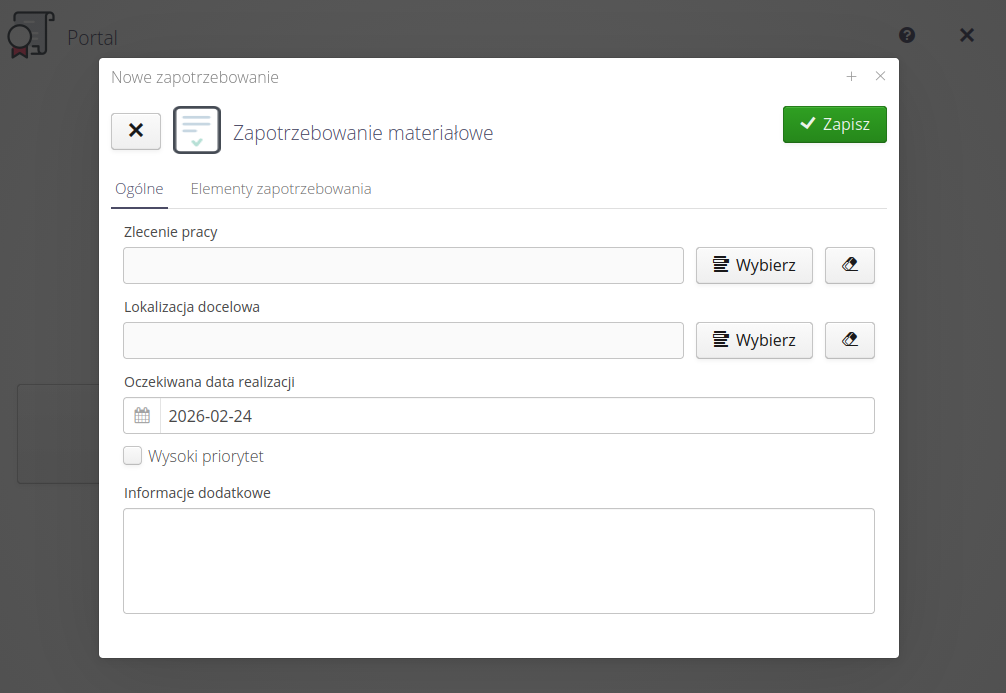Click into the Informacje dodatkowe text area
1006x693 pixels.
tap(498, 560)
